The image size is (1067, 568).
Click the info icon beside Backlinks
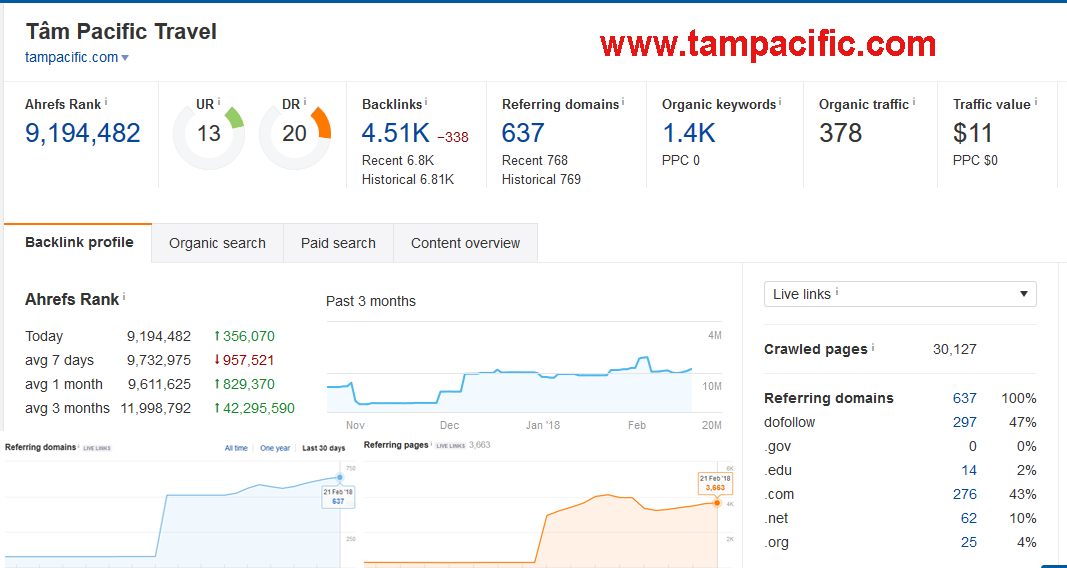[426, 101]
